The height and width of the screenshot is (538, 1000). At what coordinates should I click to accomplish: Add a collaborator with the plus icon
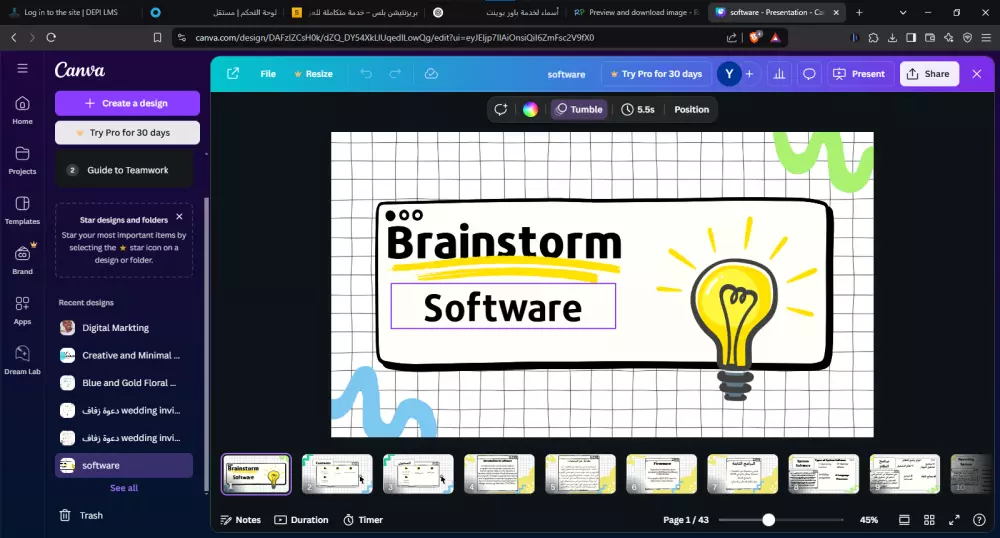click(x=749, y=74)
